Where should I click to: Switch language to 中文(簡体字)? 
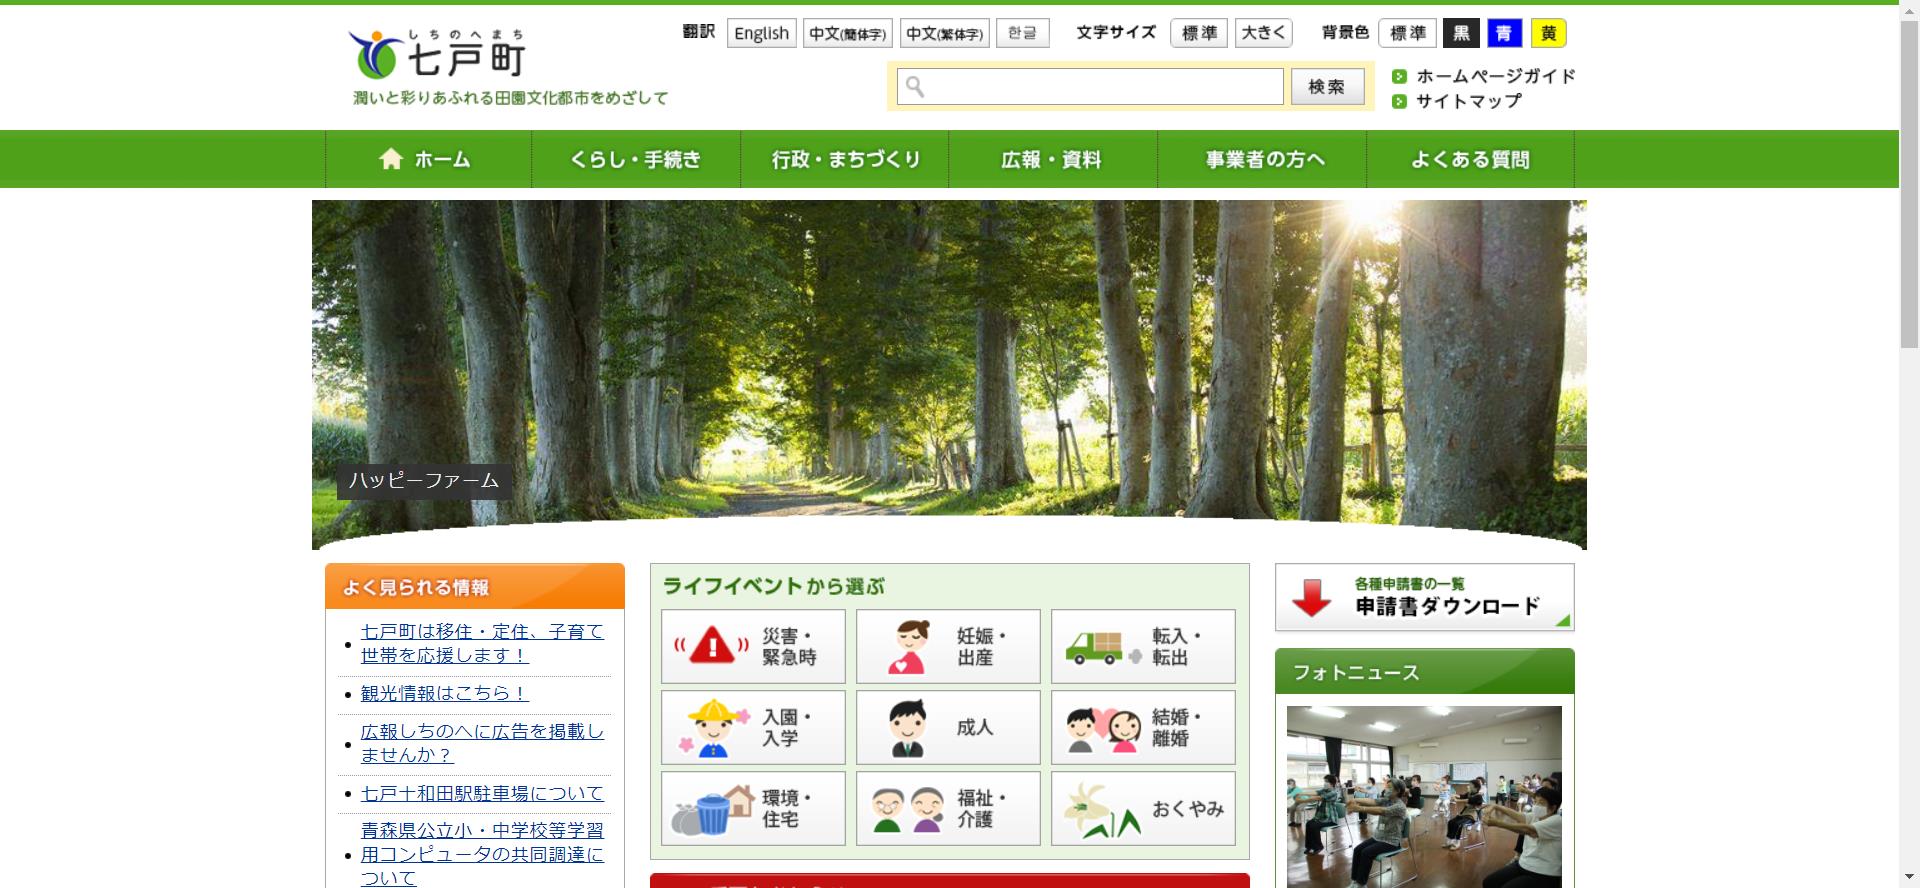point(848,33)
